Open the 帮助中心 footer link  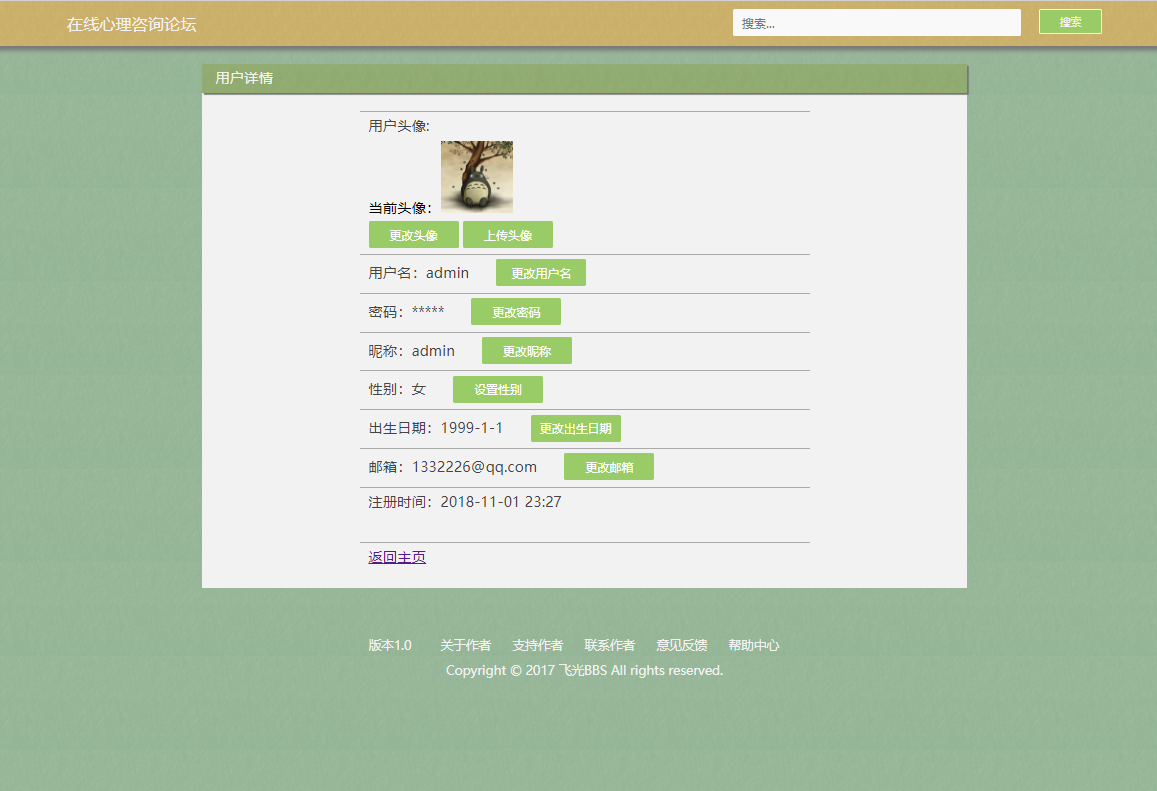pos(753,645)
